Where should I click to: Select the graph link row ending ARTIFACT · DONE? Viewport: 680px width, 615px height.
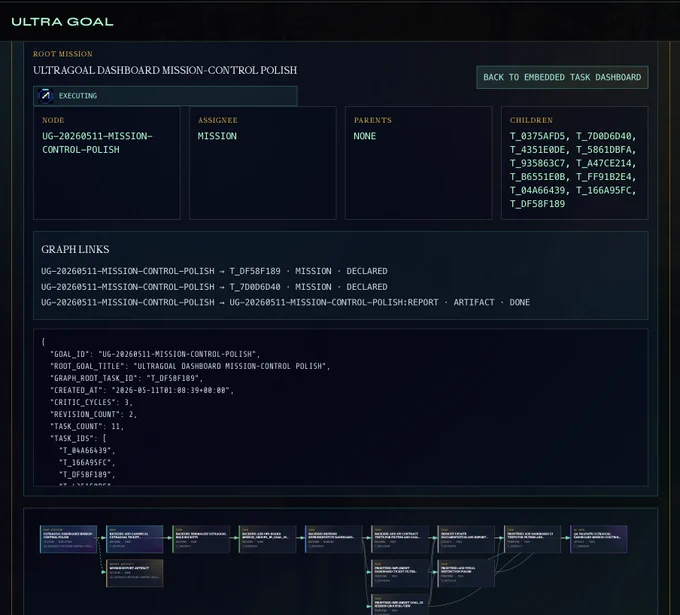click(285, 302)
